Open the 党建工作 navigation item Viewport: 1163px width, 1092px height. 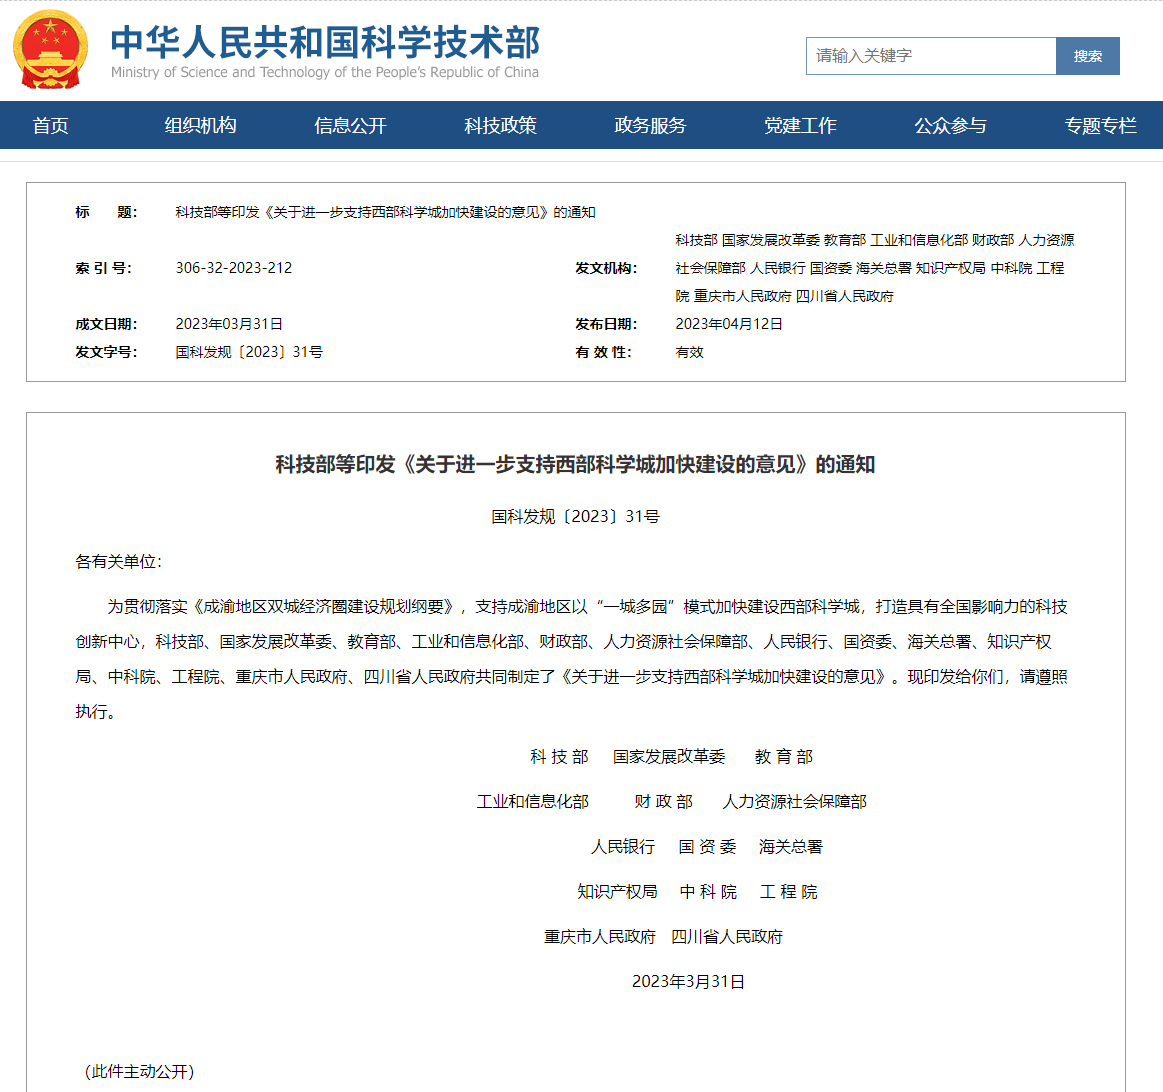[x=800, y=125]
